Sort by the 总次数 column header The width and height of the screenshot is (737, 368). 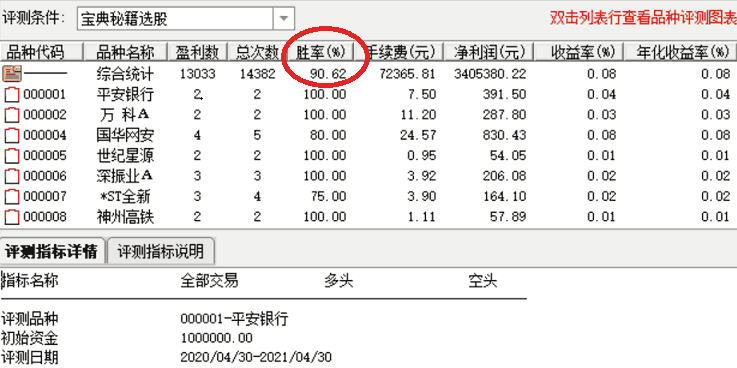click(x=257, y=52)
